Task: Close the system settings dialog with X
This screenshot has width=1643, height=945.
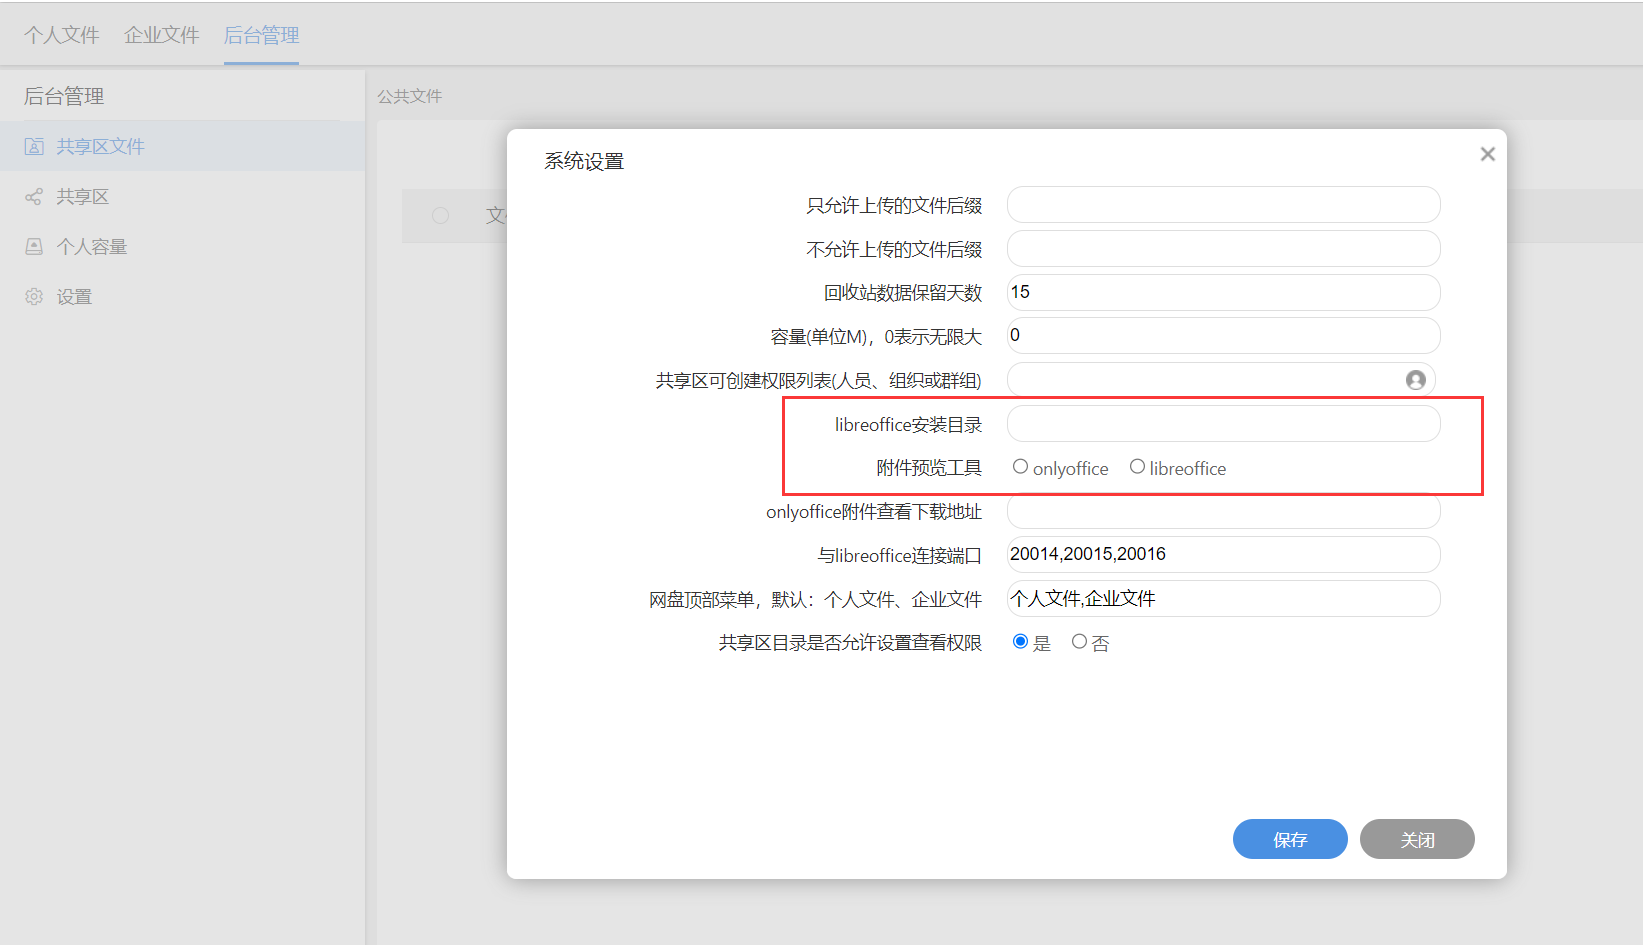Action: pos(1487,154)
